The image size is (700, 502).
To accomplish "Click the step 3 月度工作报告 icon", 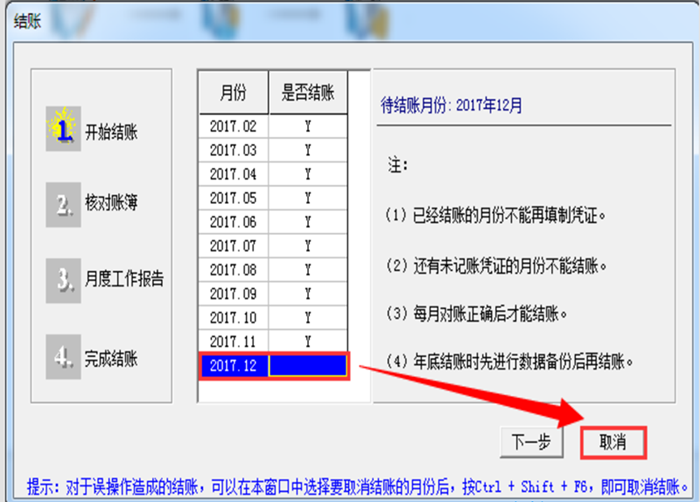I will [x=63, y=280].
